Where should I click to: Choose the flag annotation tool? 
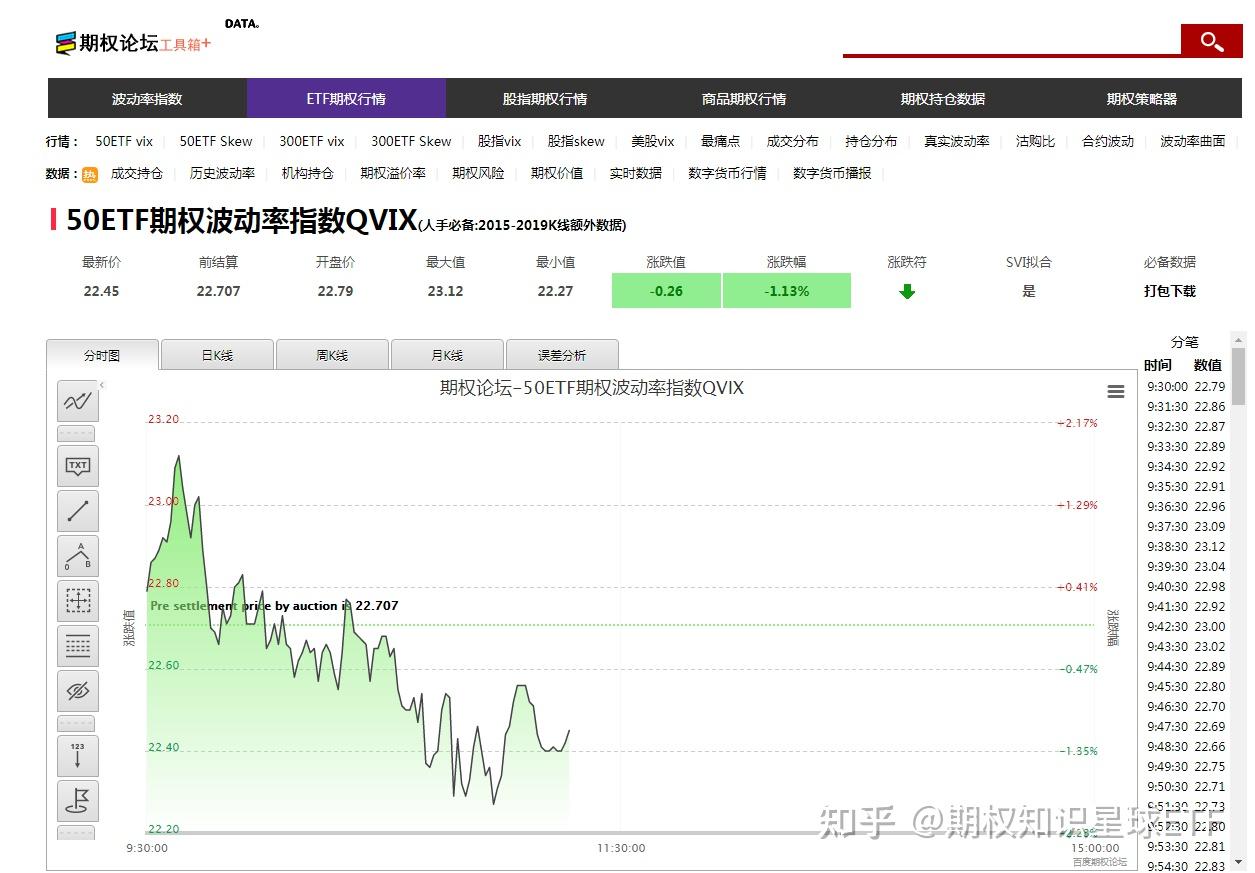pos(78,801)
